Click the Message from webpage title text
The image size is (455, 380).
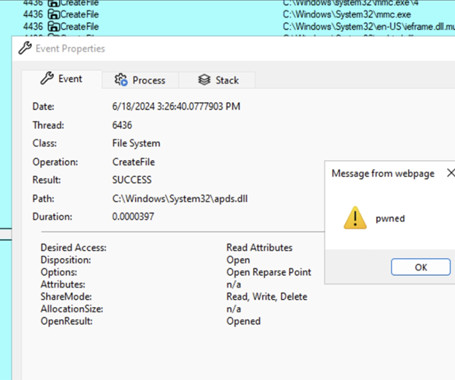(383, 173)
